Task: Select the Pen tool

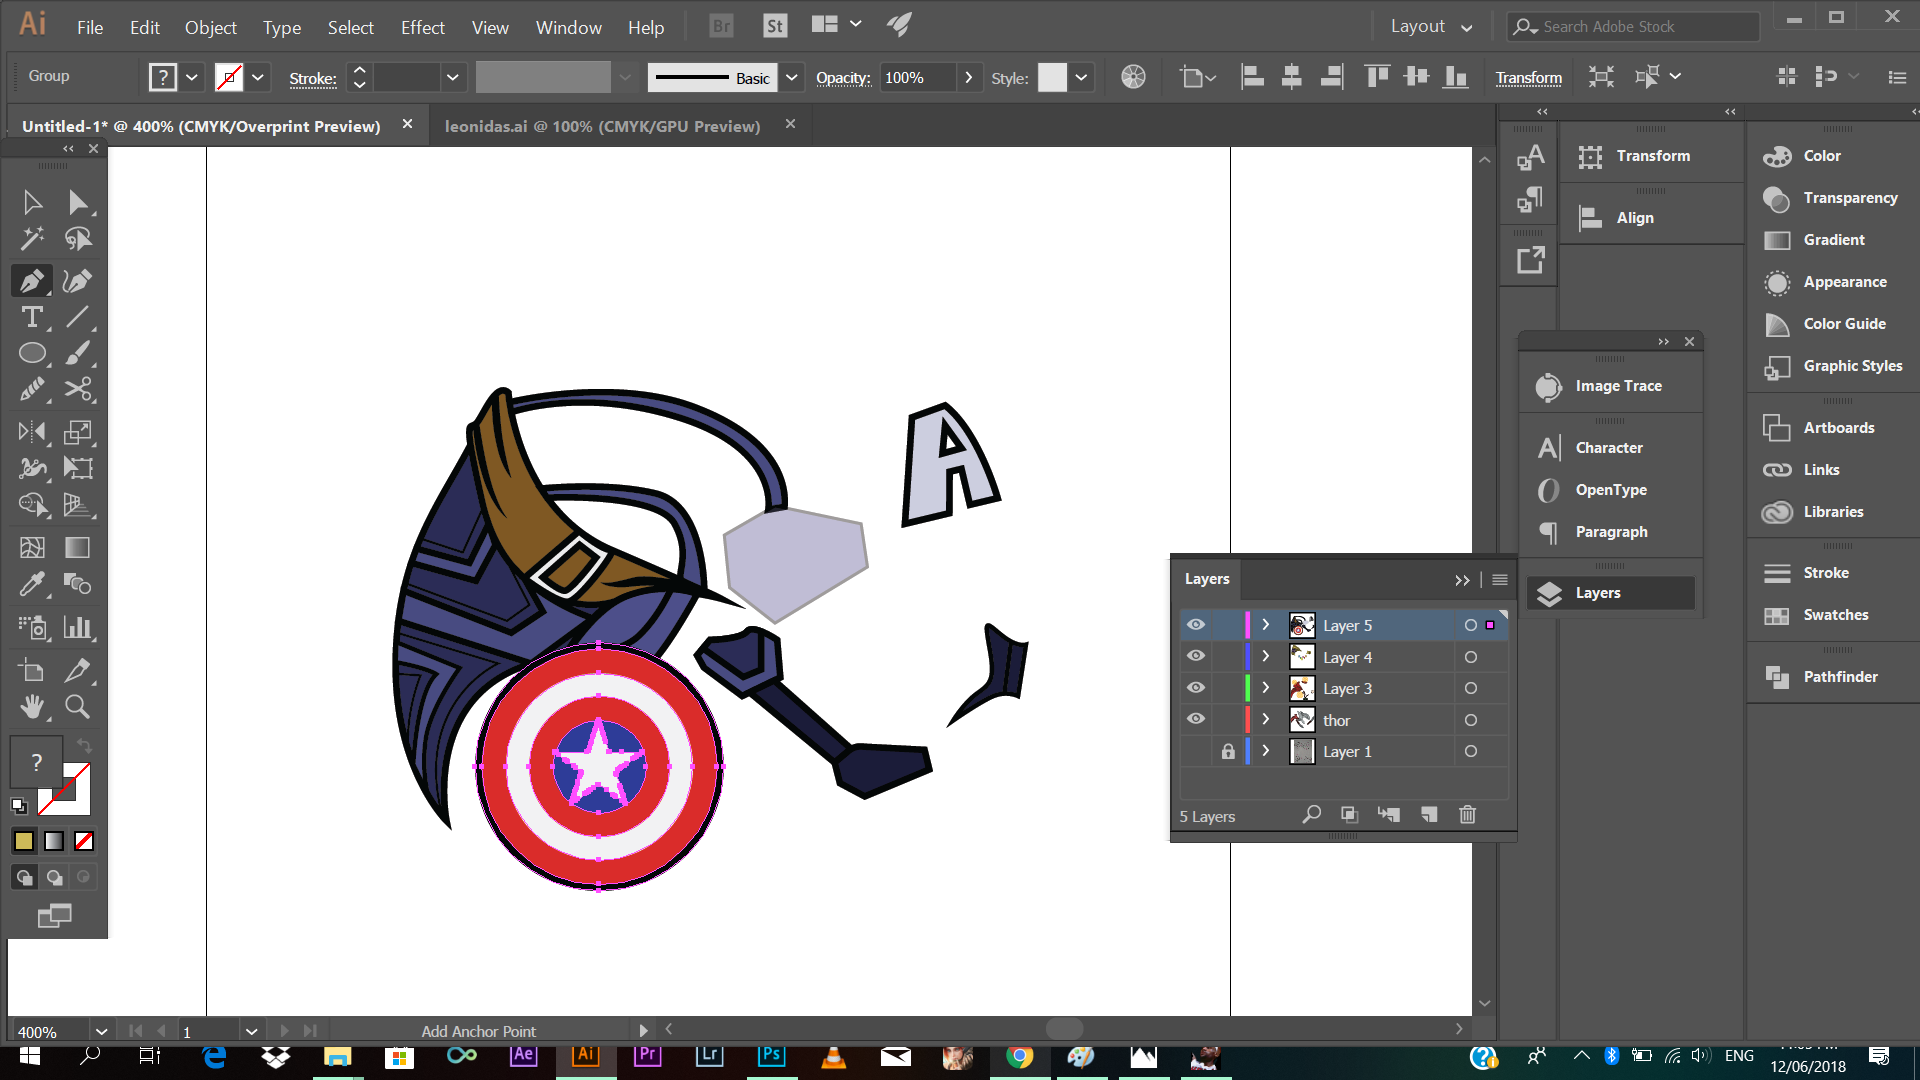Action: (32, 281)
